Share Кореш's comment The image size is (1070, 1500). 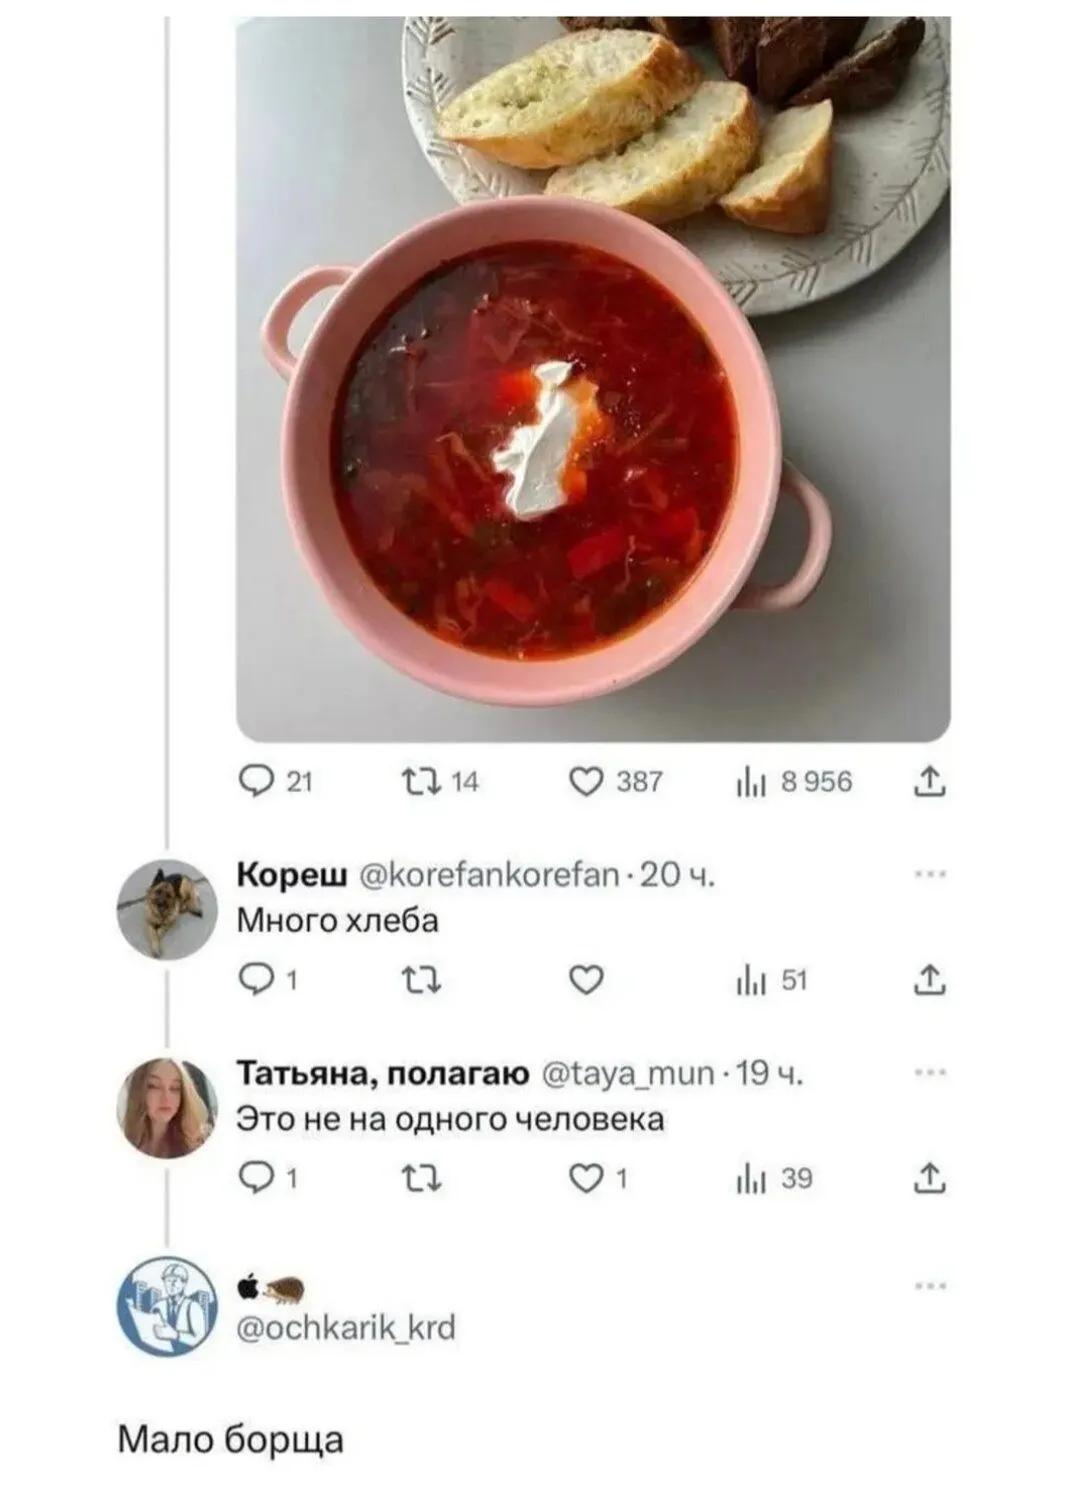[x=929, y=980]
